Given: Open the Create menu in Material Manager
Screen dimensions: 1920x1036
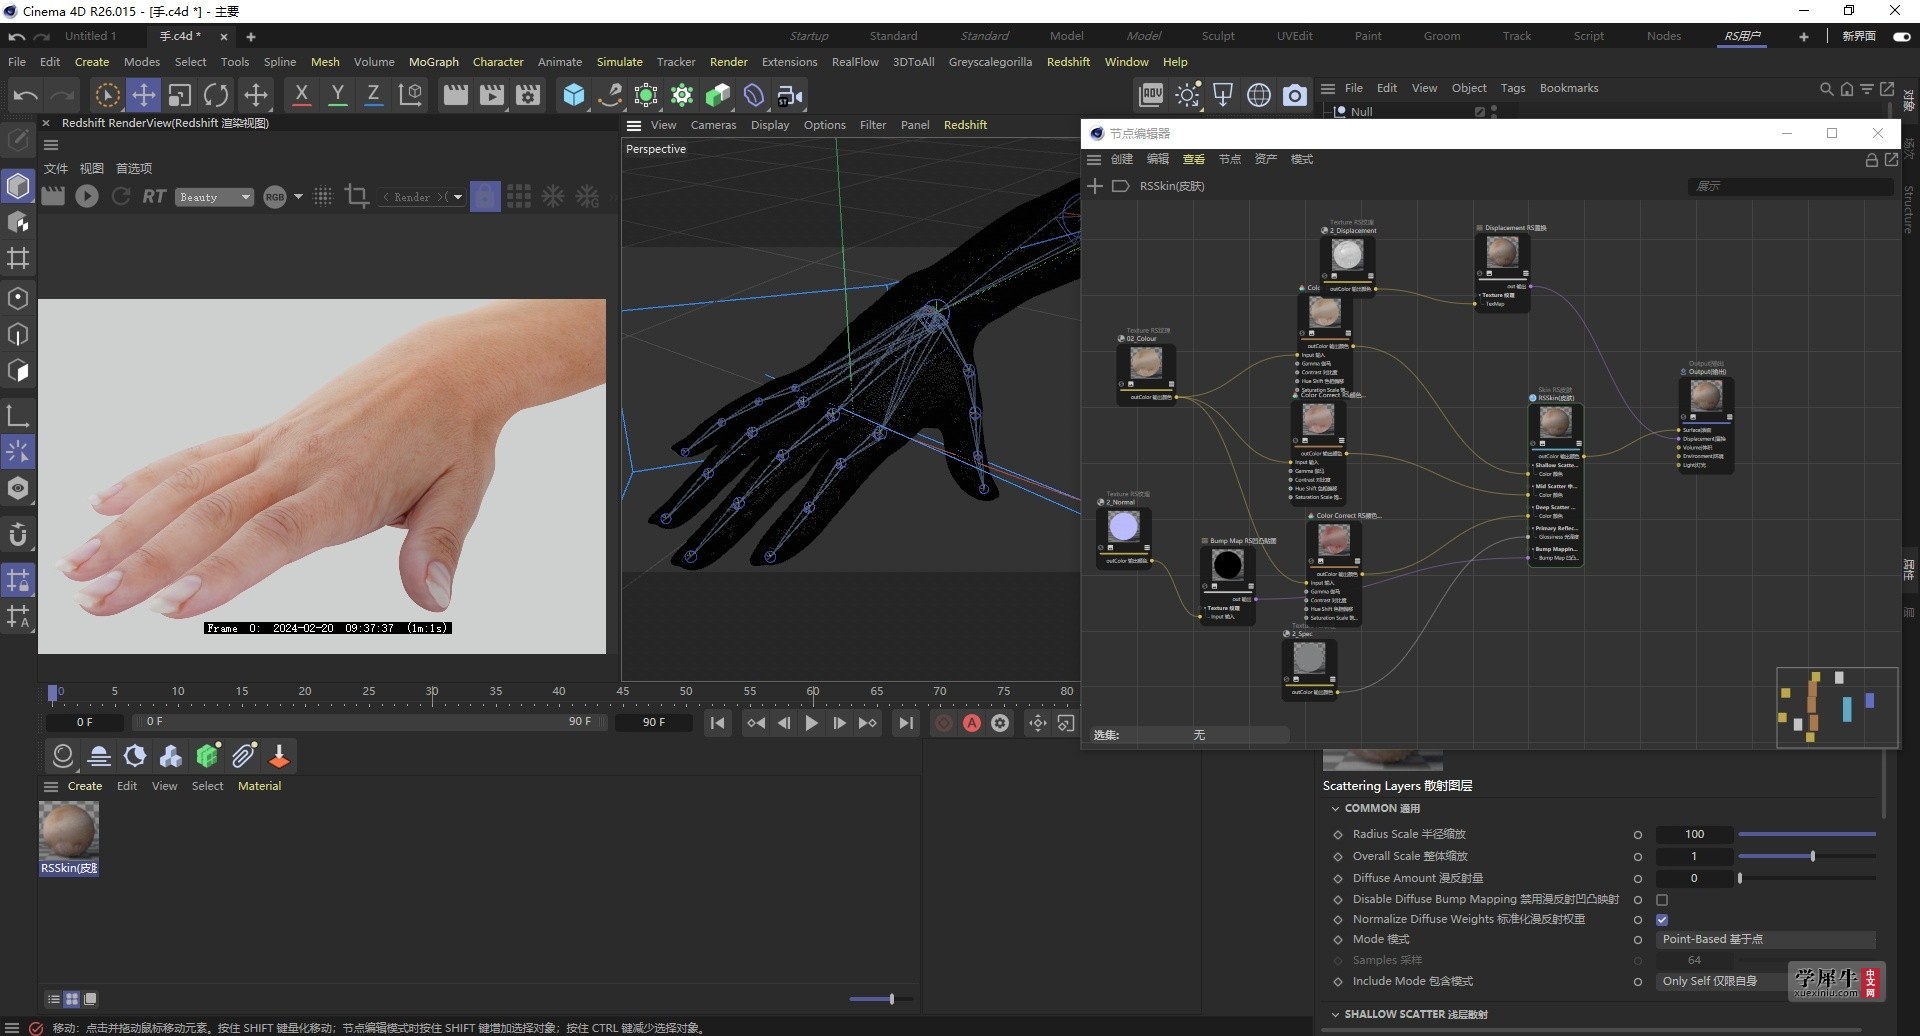Looking at the screenshot, I should tap(85, 786).
